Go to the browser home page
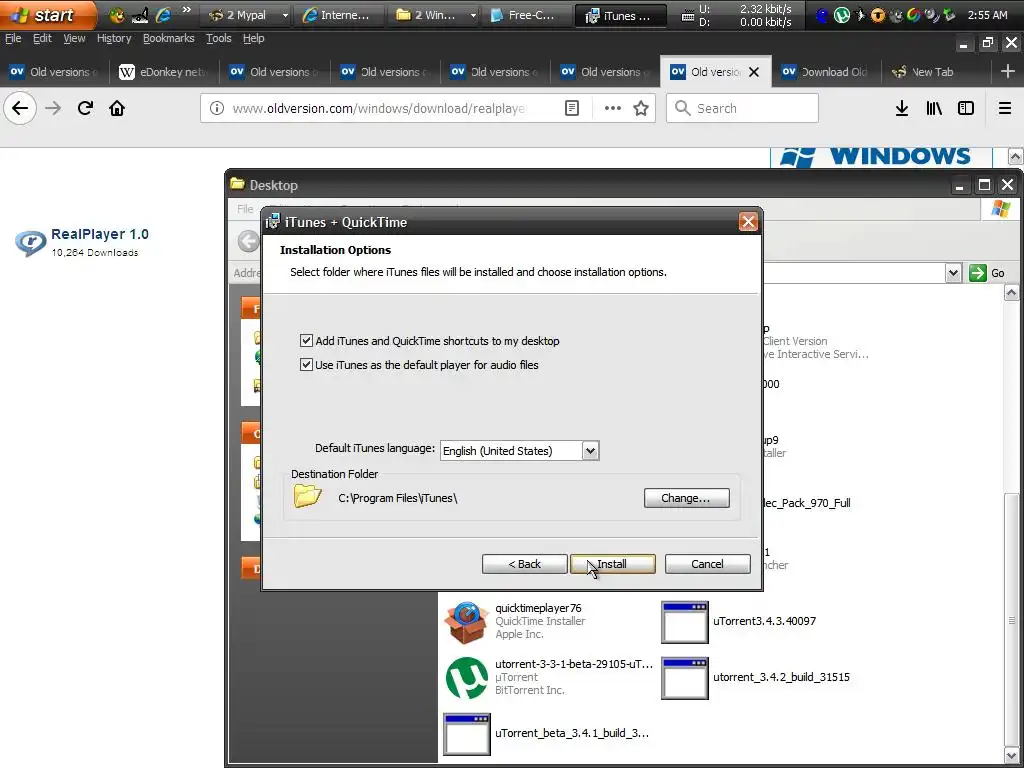 tap(117, 108)
